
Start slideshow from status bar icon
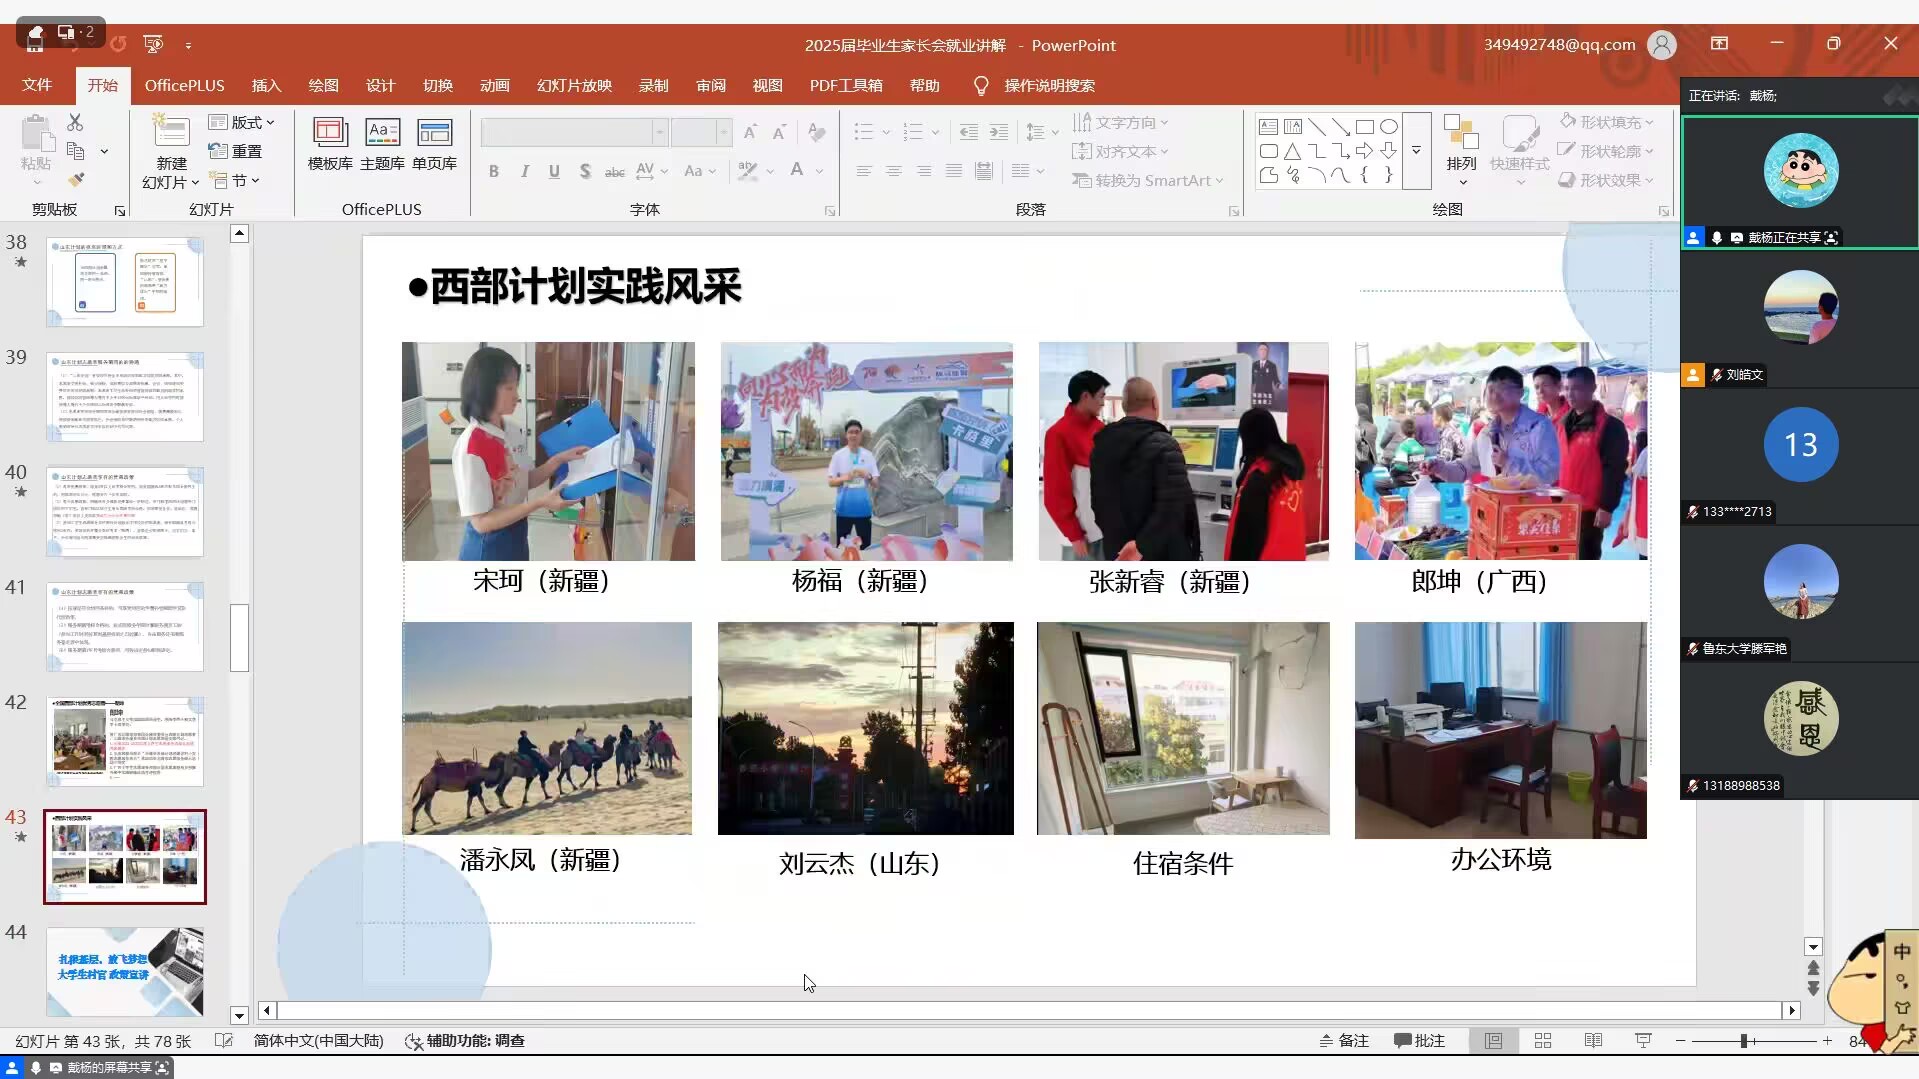pos(1643,1041)
